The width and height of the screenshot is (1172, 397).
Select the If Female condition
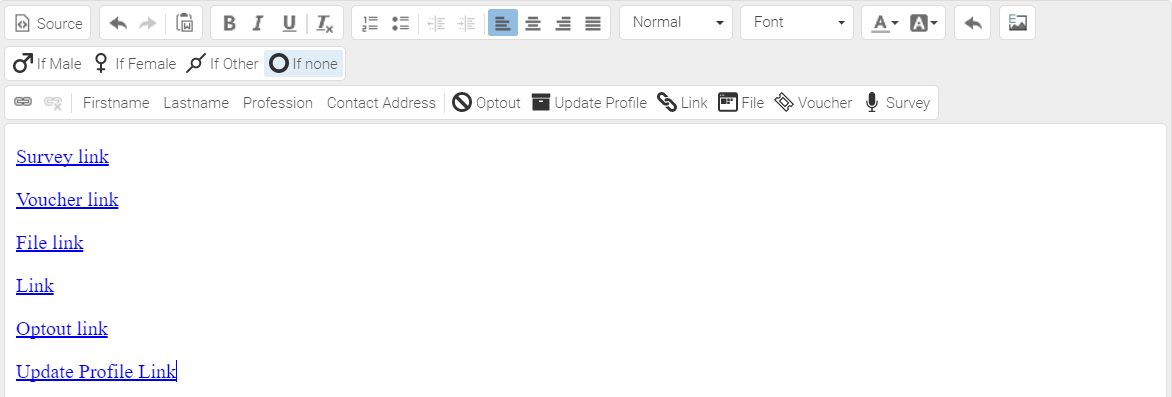[135, 64]
